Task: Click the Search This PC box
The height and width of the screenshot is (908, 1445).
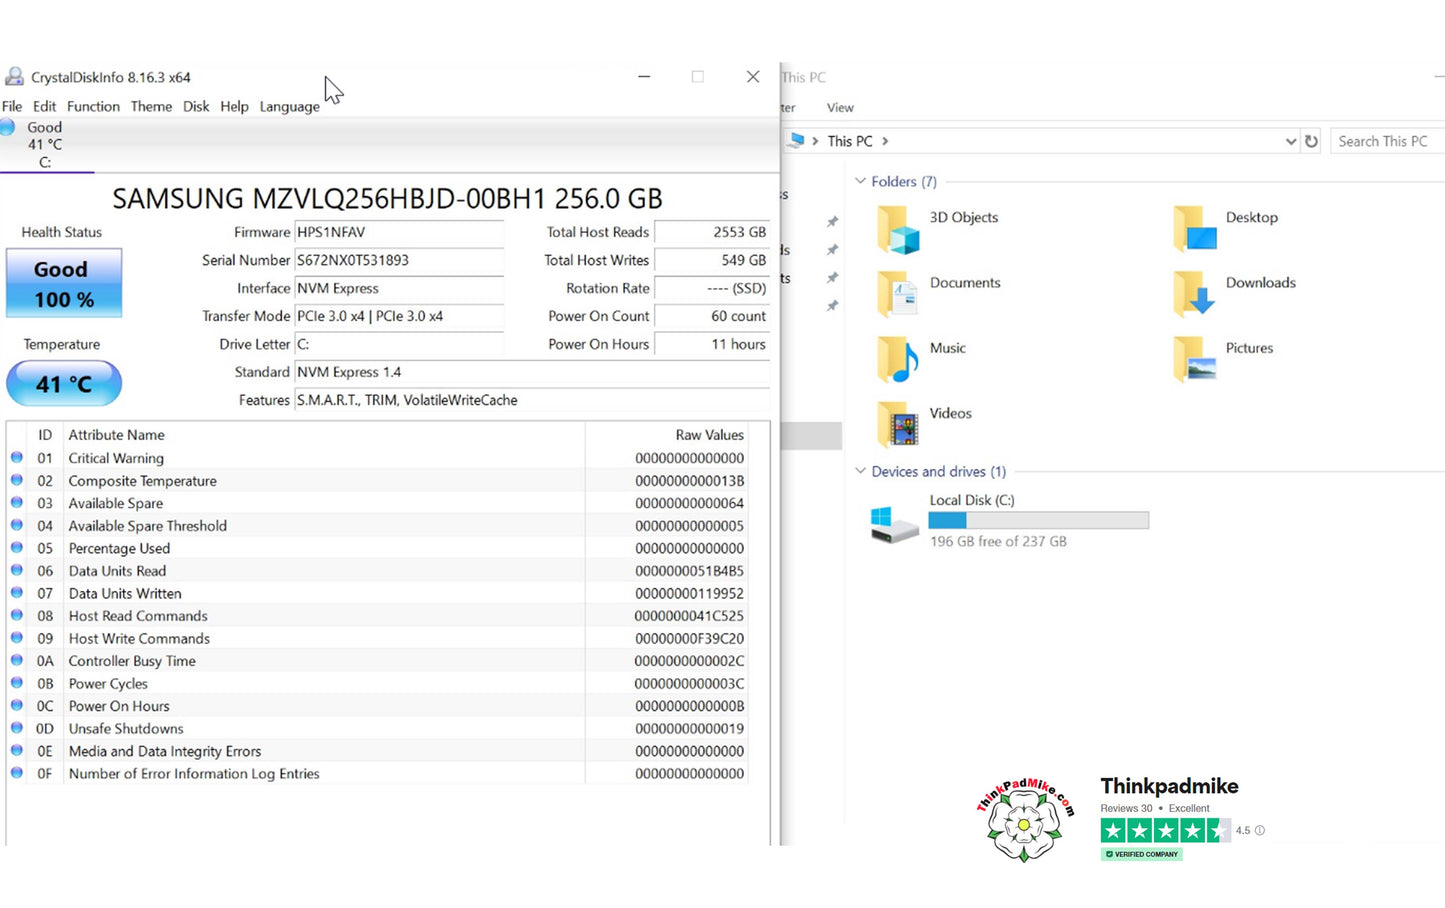Action: pos(1388,141)
